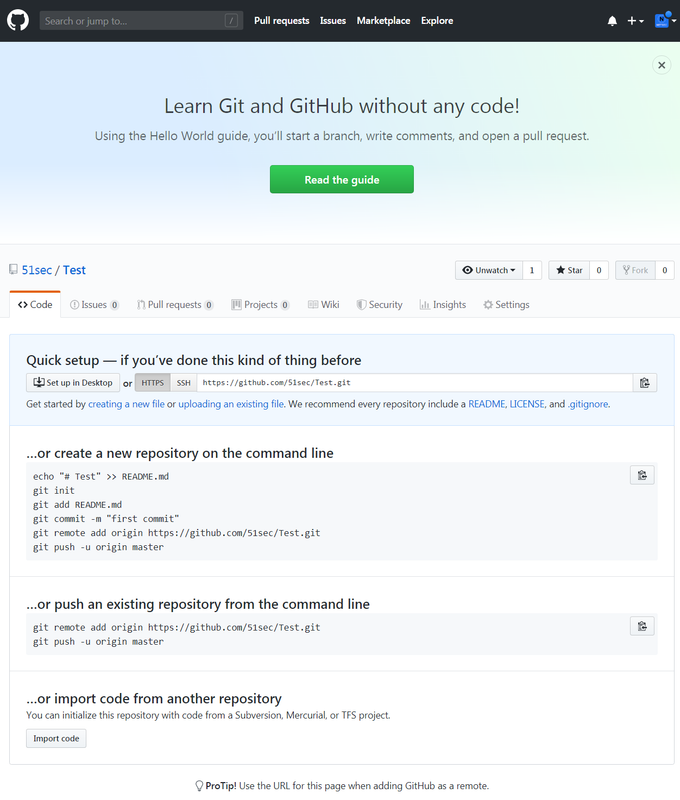Switch to the Wiki tab
This screenshot has height=800, width=680.
pos(323,305)
